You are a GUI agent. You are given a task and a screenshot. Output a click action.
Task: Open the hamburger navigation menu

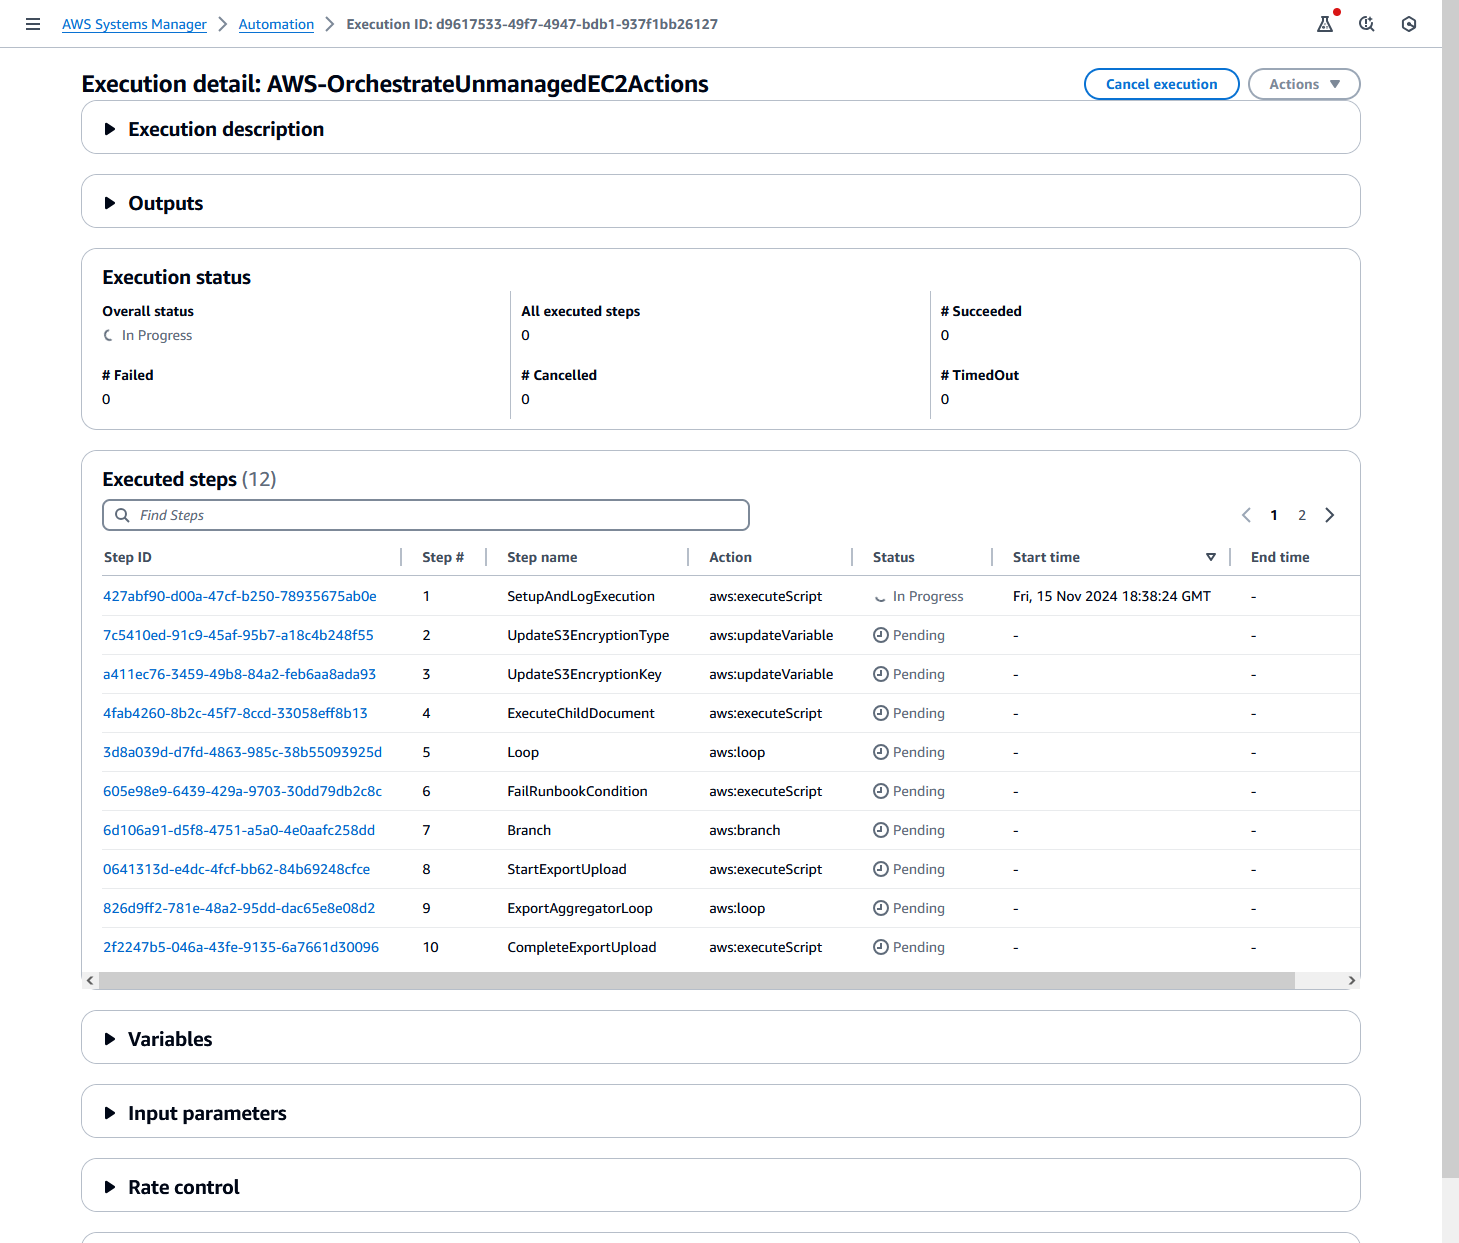point(33,24)
